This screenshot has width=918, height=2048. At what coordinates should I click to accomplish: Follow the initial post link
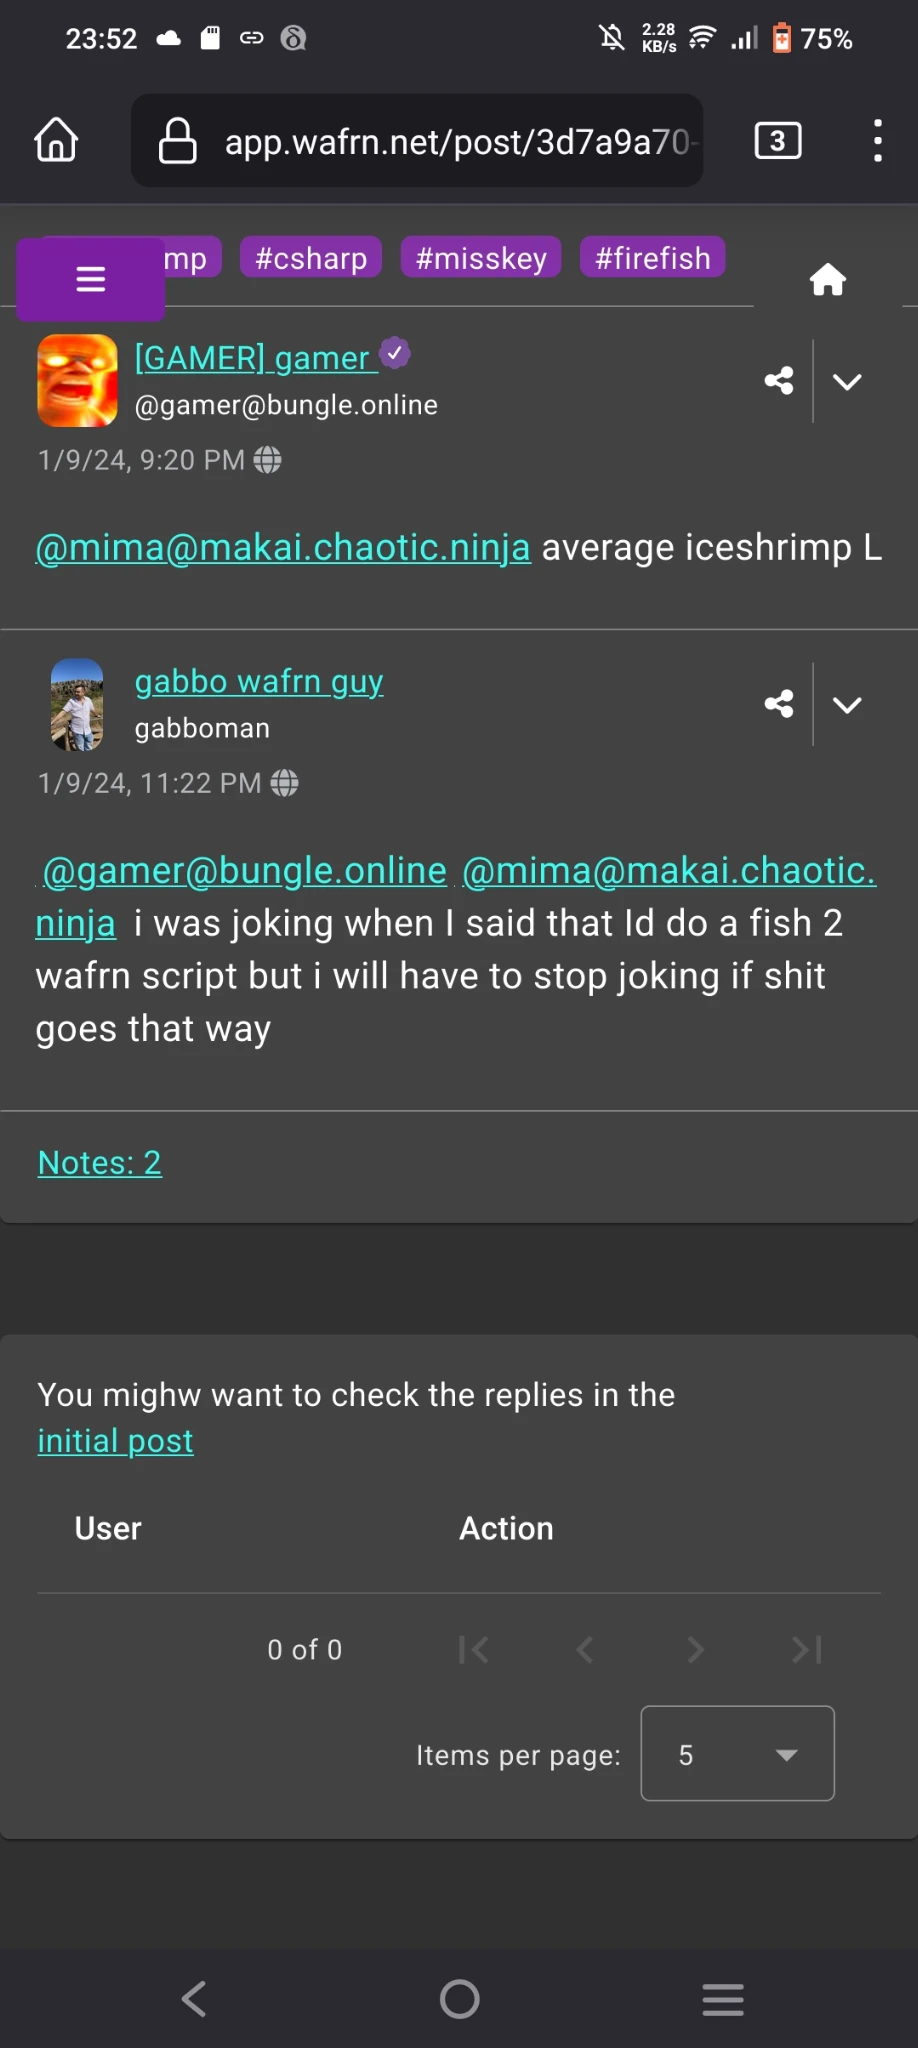click(x=115, y=1441)
